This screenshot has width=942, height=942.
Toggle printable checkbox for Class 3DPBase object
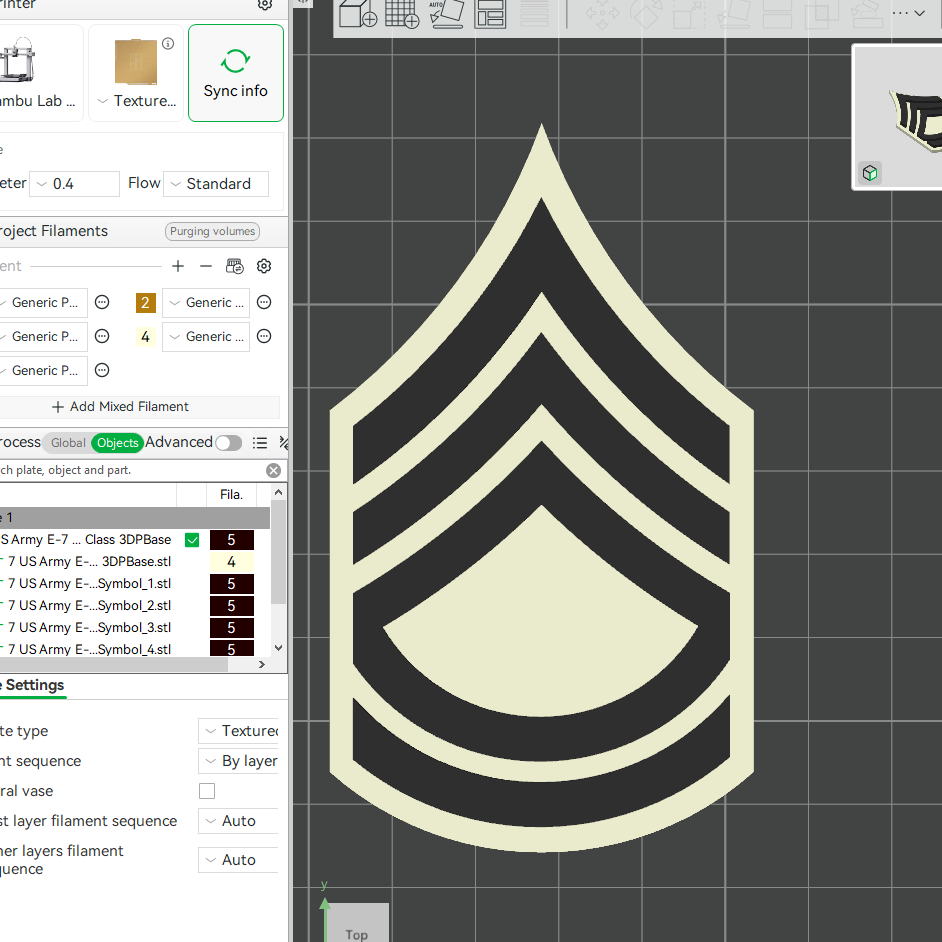pos(192,540)
